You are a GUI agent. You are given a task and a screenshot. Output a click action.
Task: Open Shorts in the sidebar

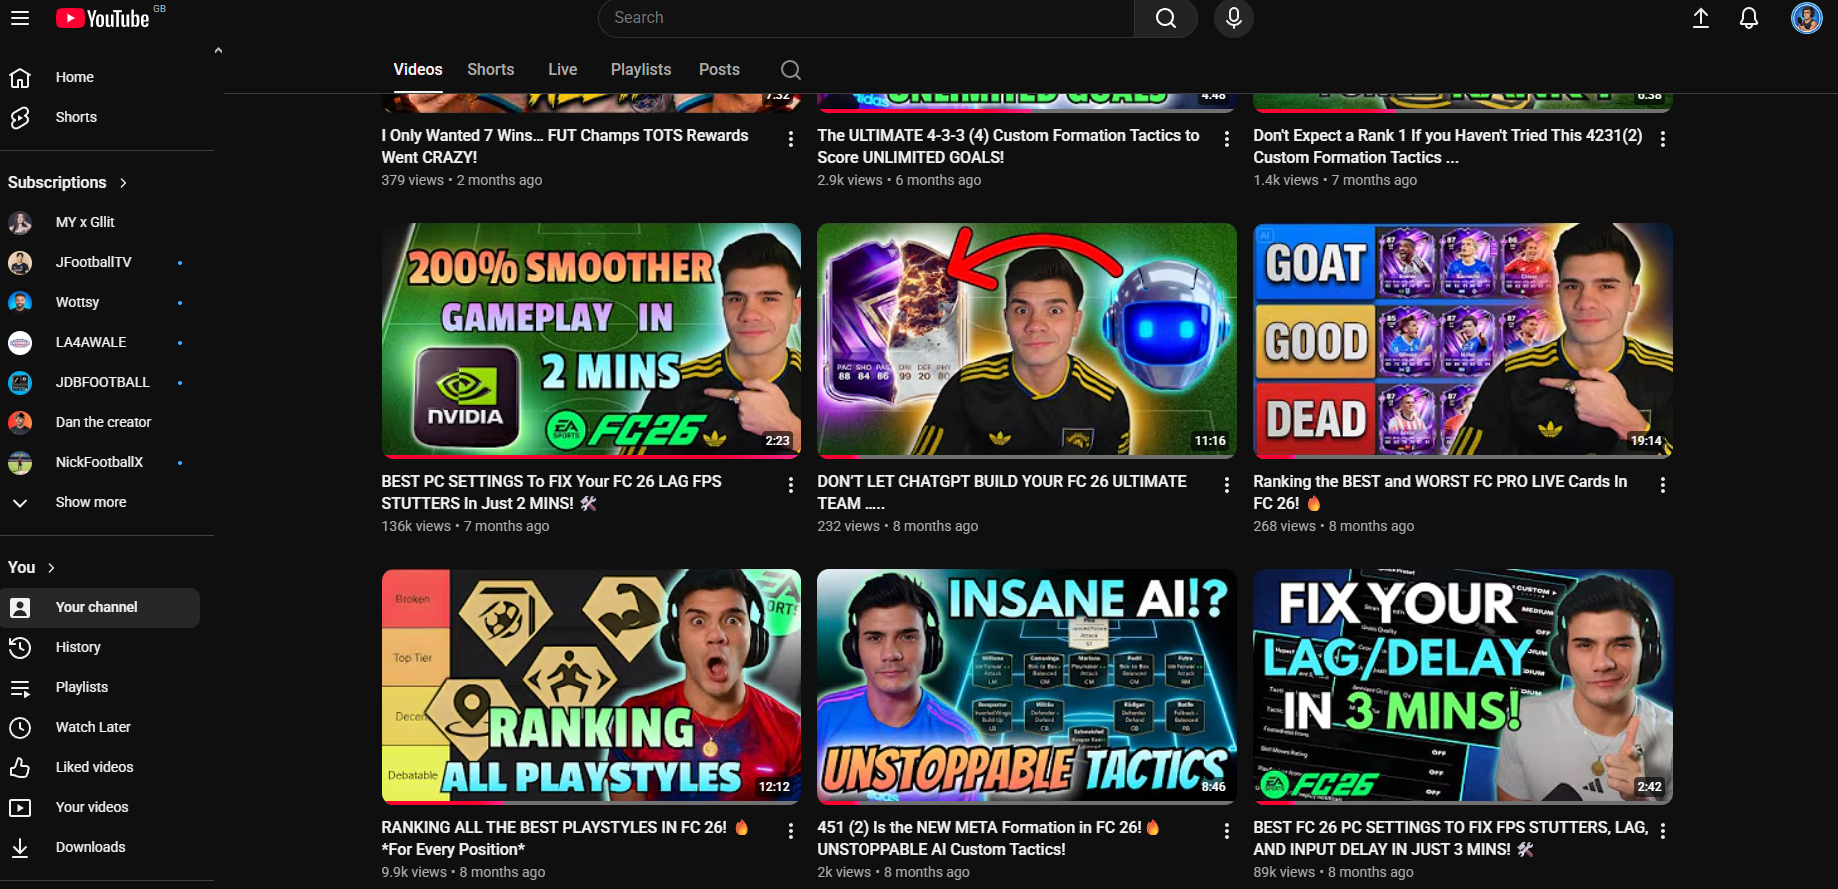[x=100, y=117]
